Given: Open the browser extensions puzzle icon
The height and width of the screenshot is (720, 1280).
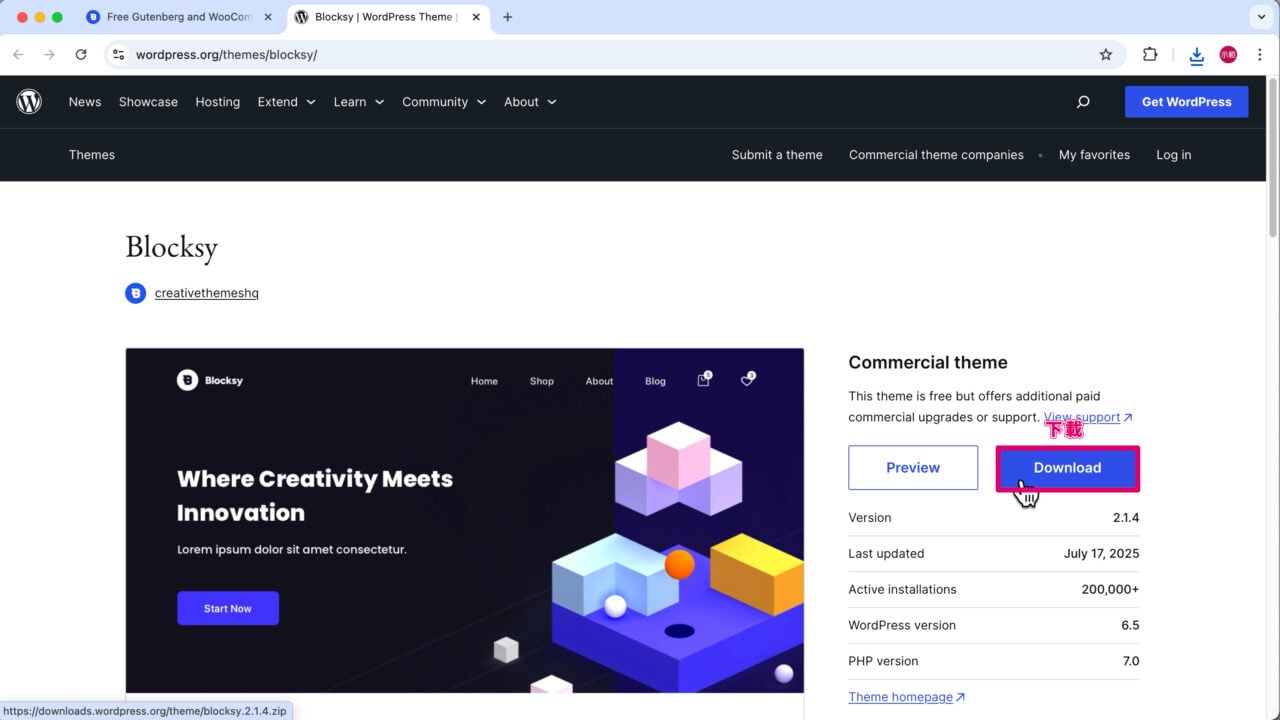Looking at the screenshot, I should (x=1150, y=55).
